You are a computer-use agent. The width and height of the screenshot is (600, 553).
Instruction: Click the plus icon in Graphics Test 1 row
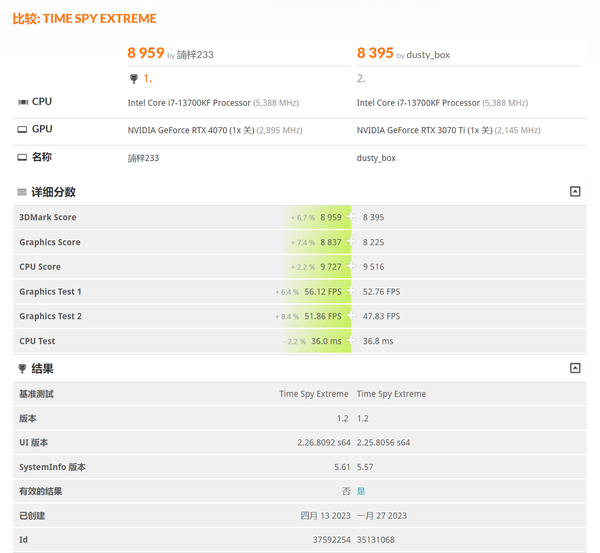coord(351,291)
